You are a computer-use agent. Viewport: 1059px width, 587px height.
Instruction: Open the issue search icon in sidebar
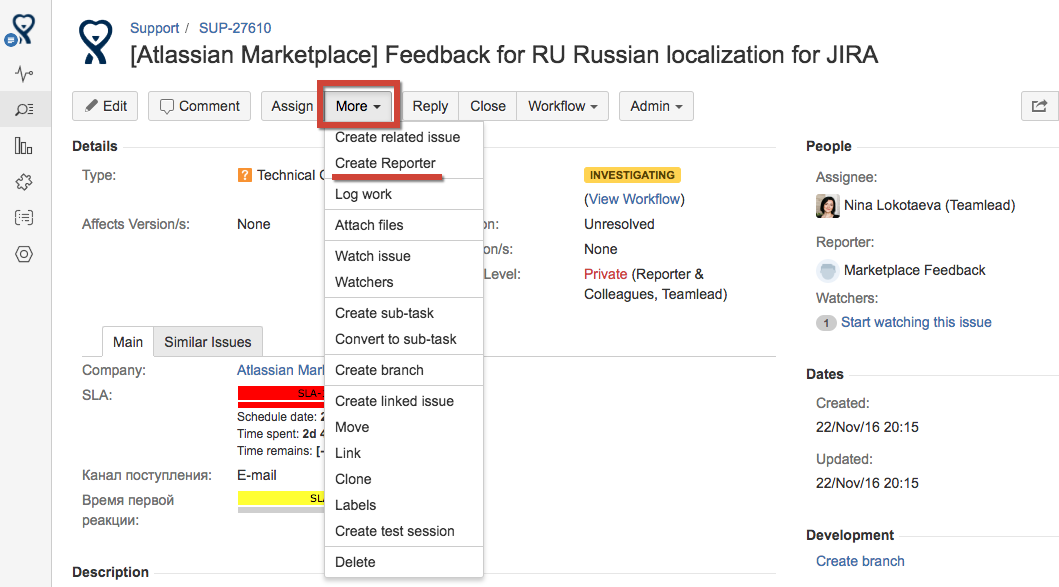click(25, 110)
